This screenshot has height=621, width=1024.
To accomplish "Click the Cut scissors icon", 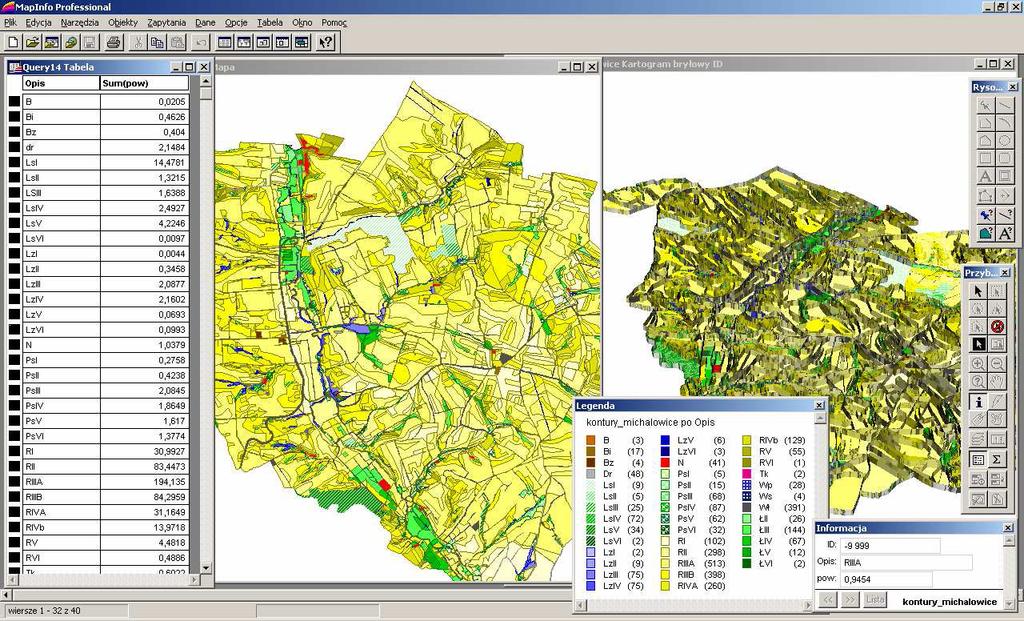I will [x=138, y=42].
